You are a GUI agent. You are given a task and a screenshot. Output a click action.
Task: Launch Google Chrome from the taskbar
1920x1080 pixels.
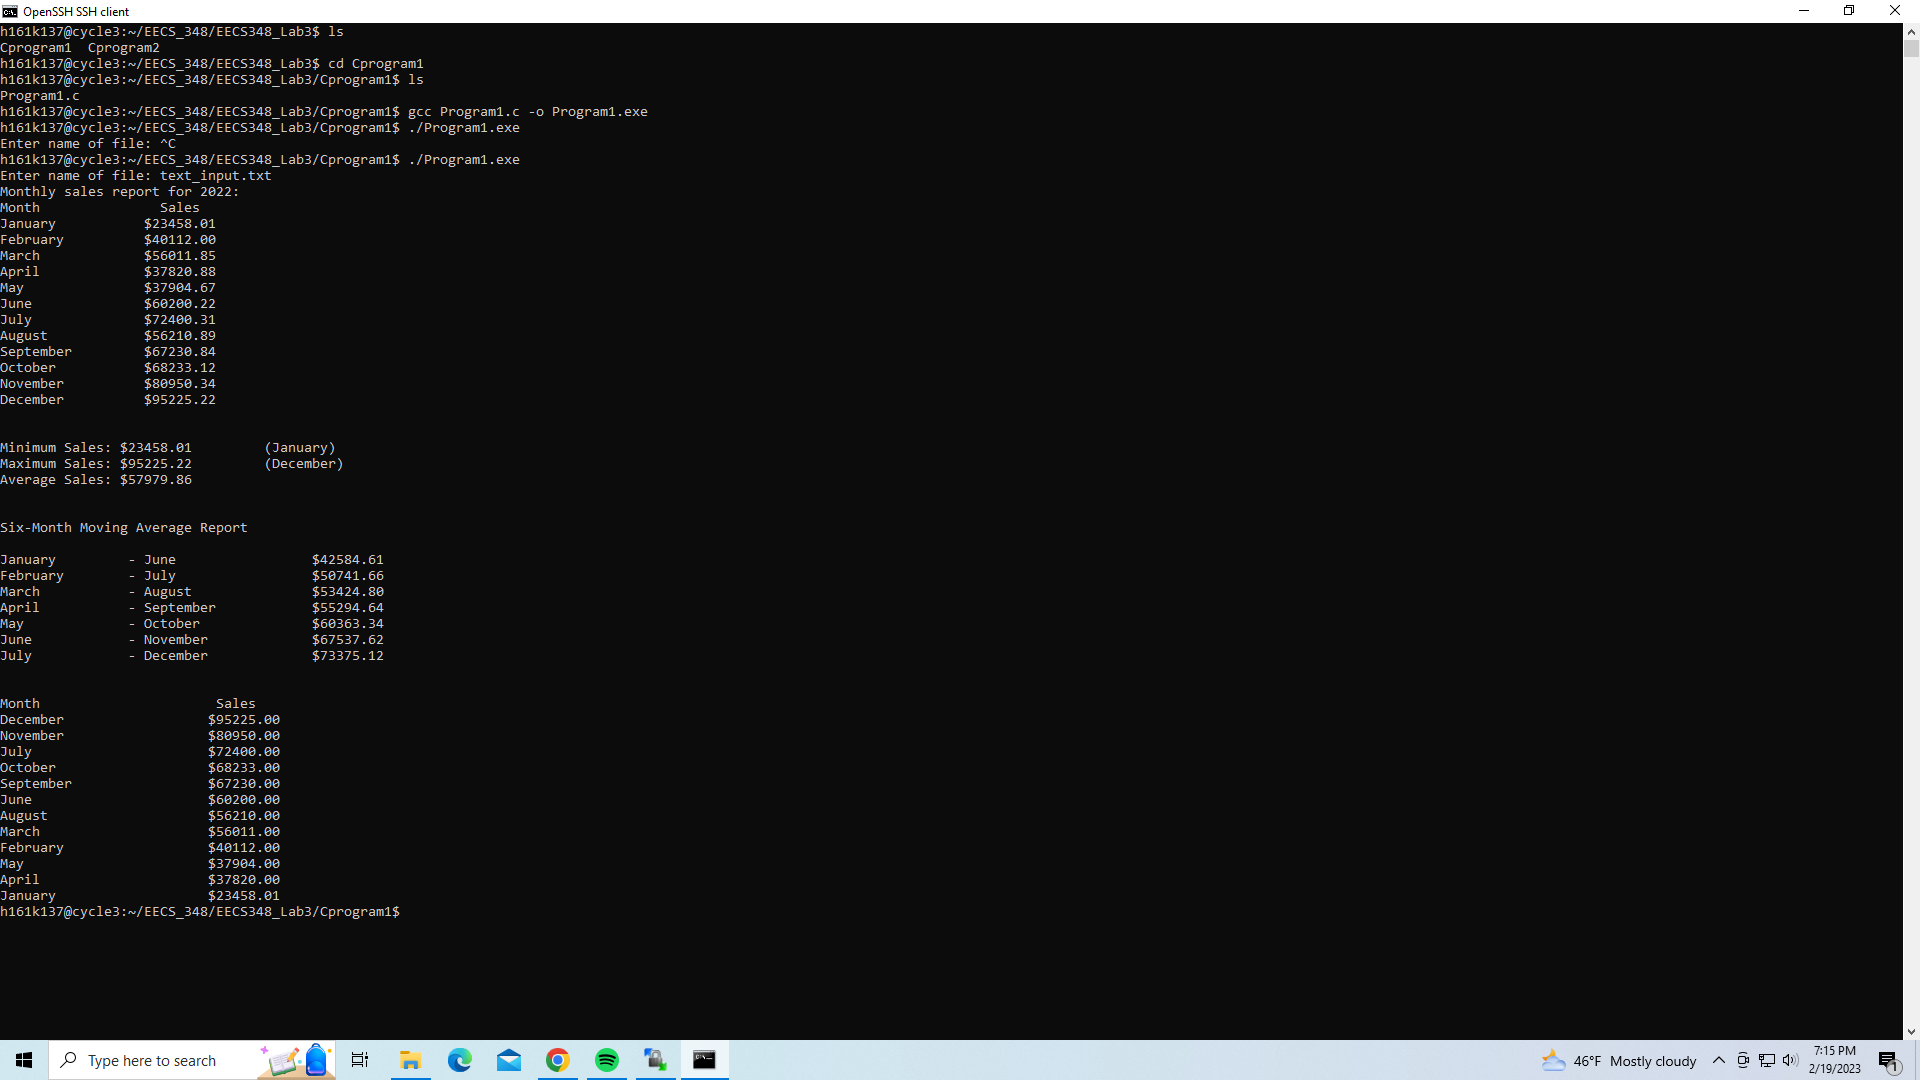[557, 1060]
